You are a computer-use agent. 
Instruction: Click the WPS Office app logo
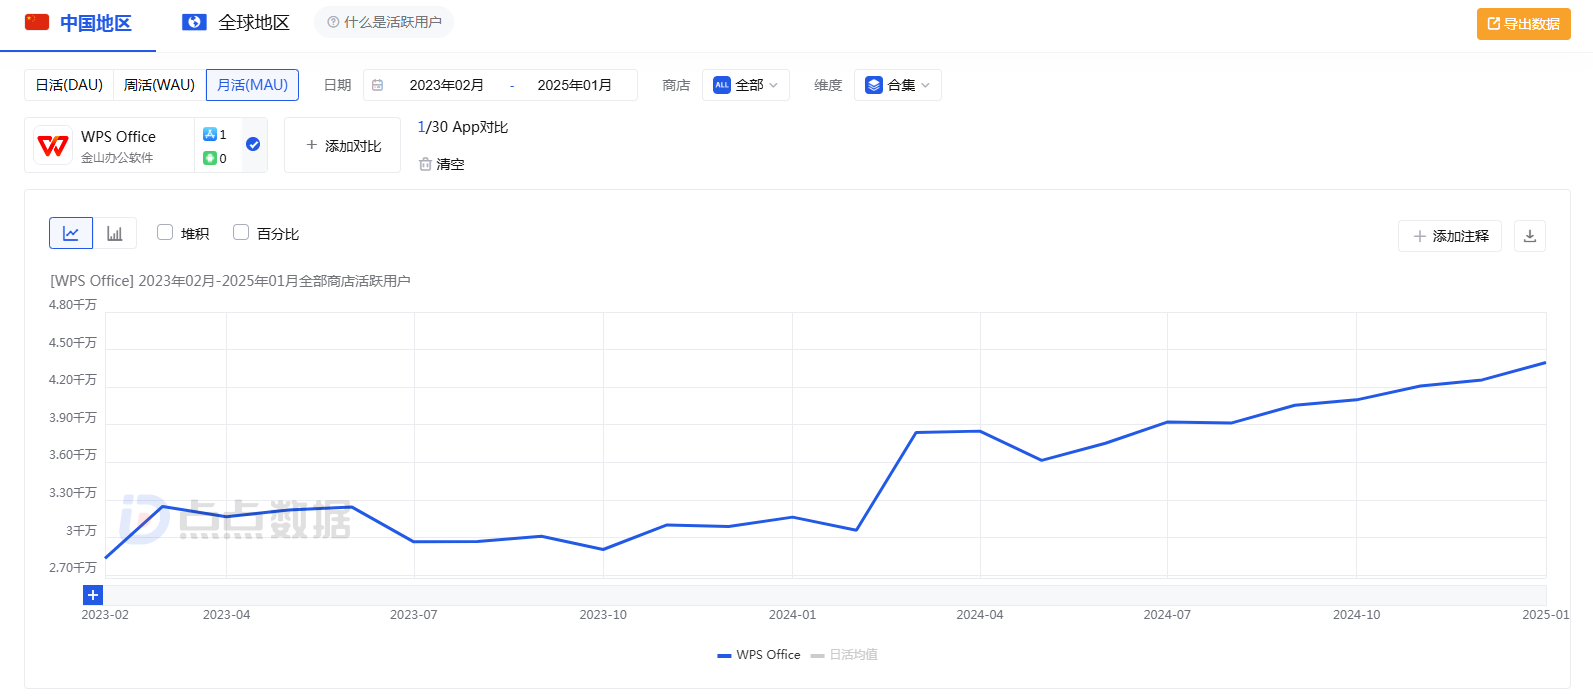point(52,146)
